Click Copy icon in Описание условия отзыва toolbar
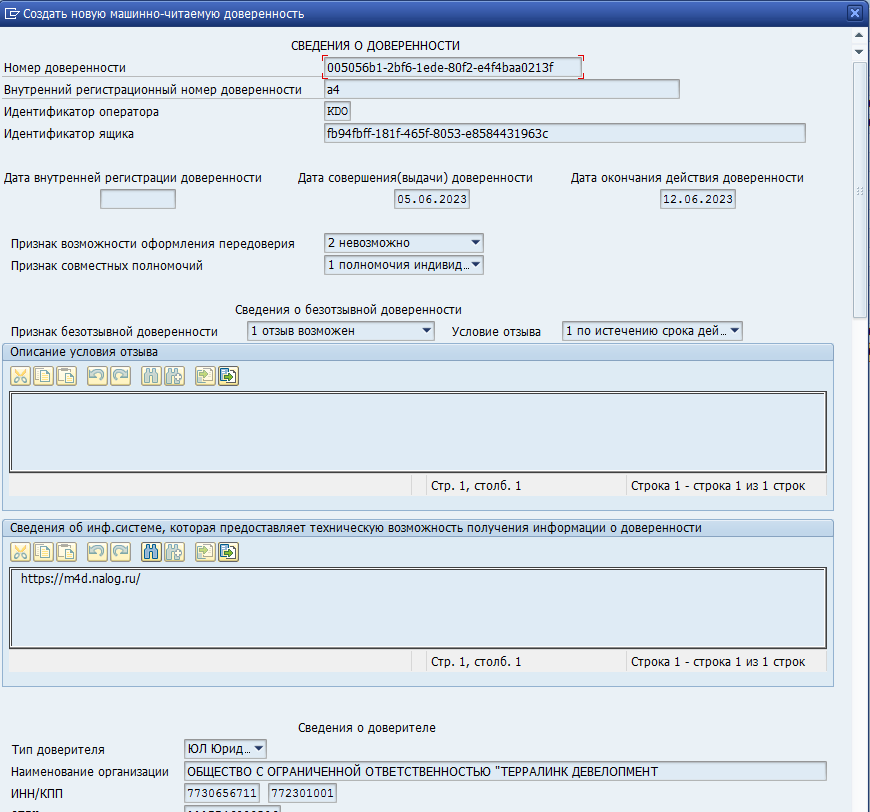The height and width of the screenshot is (812, 870). 43,376
